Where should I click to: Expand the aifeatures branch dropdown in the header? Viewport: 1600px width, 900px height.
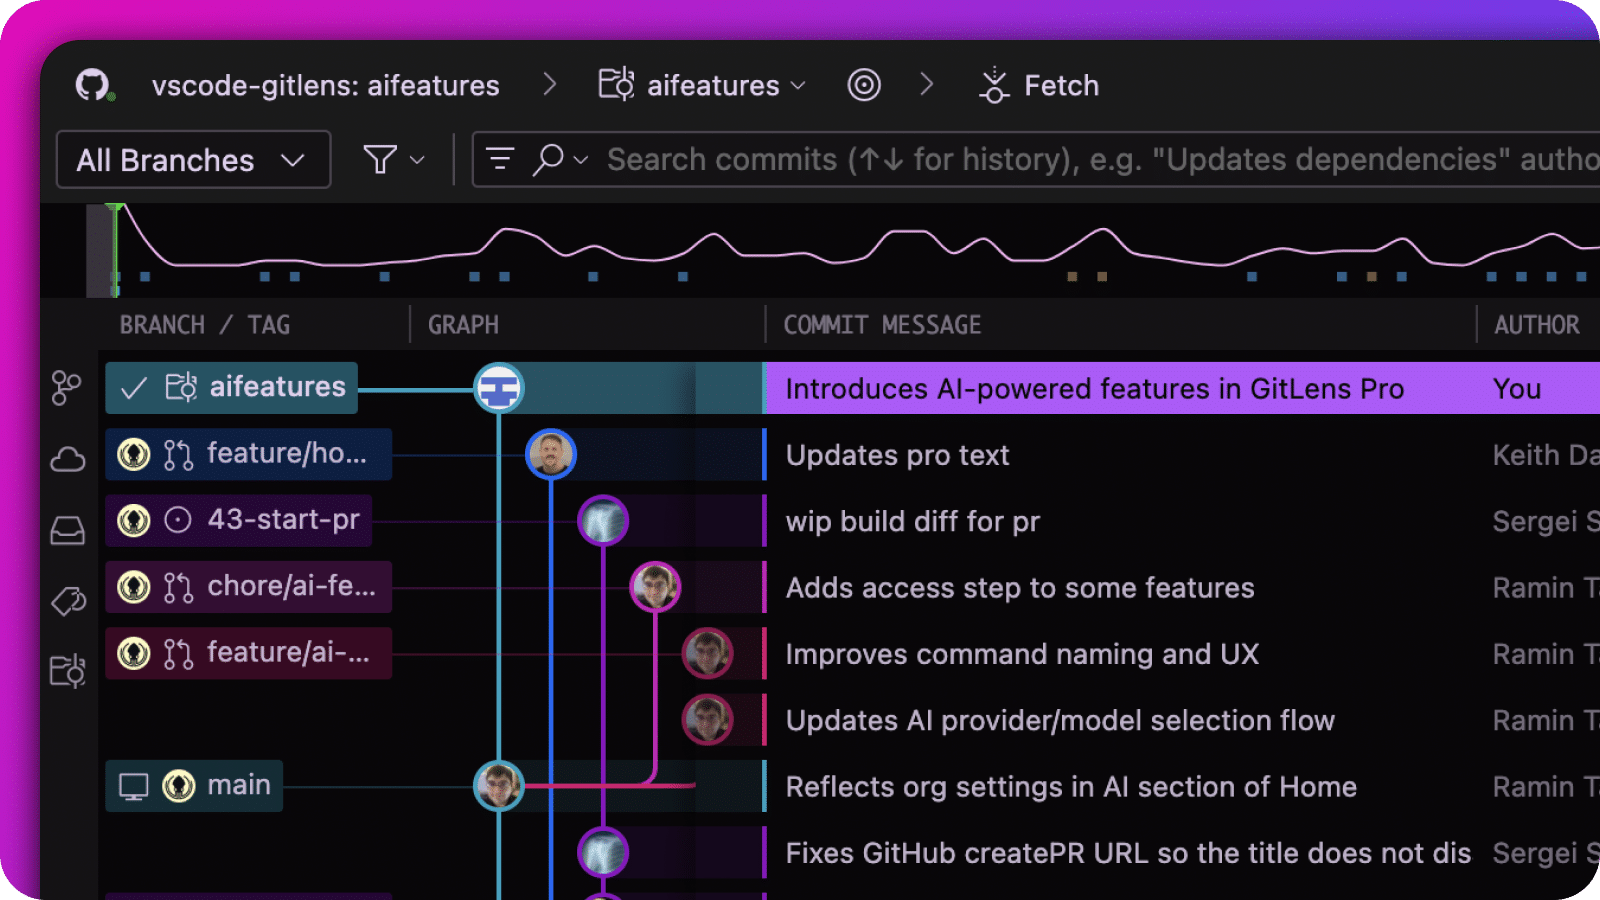point(798,85)
